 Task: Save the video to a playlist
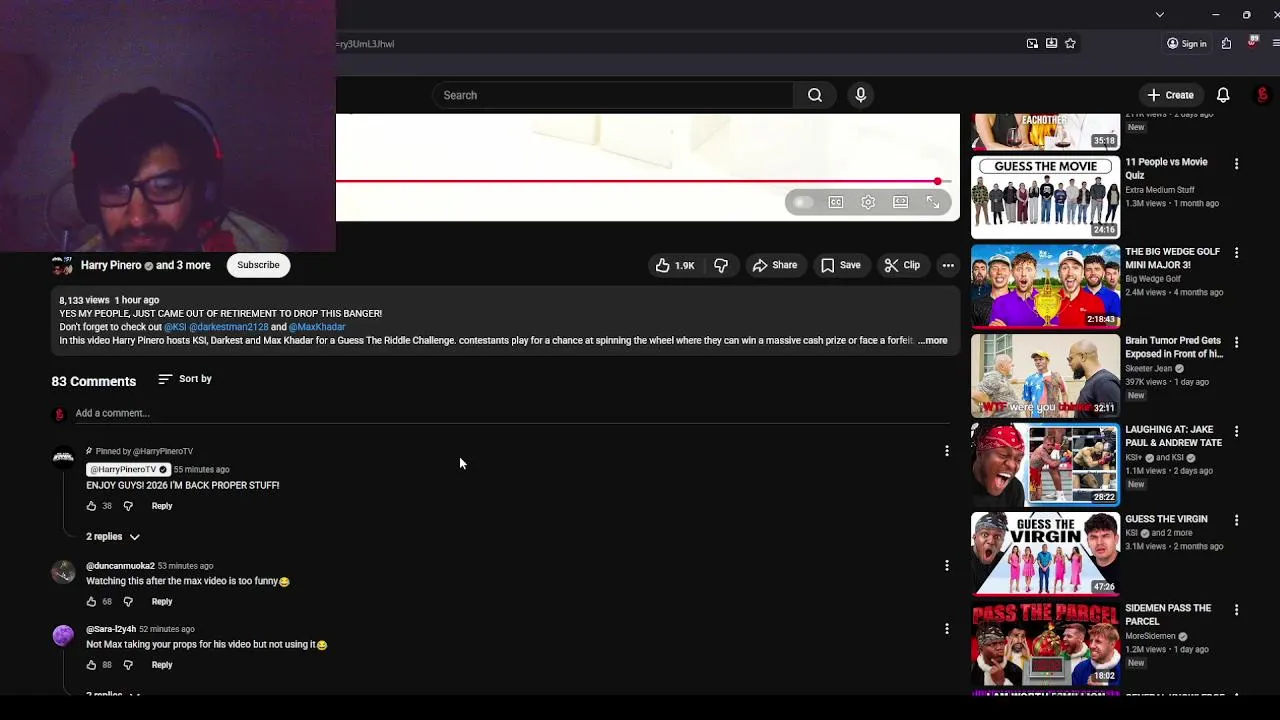pos(840,265)
